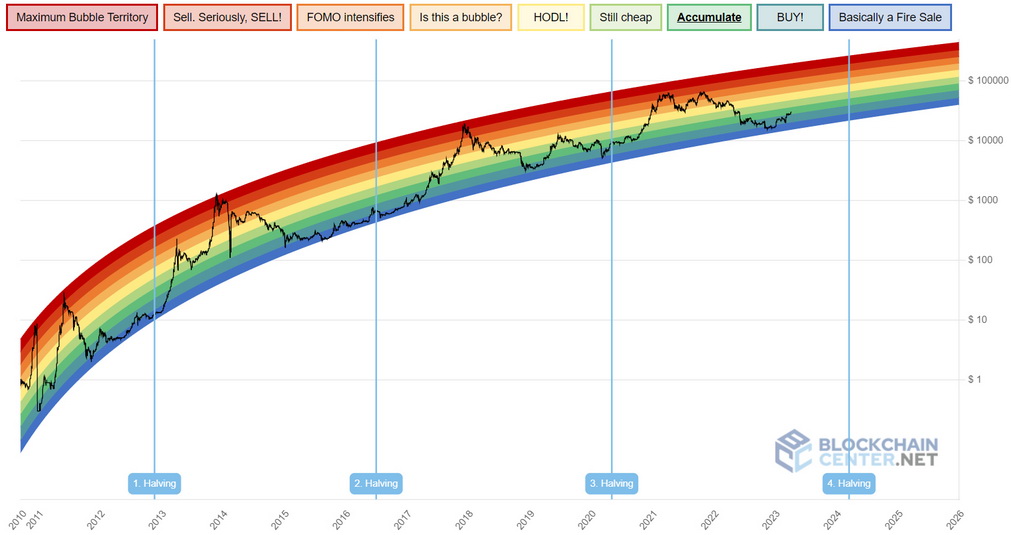Toggle the Still cheap legend entry
1011x535 pixels.
tap(625, 18)
